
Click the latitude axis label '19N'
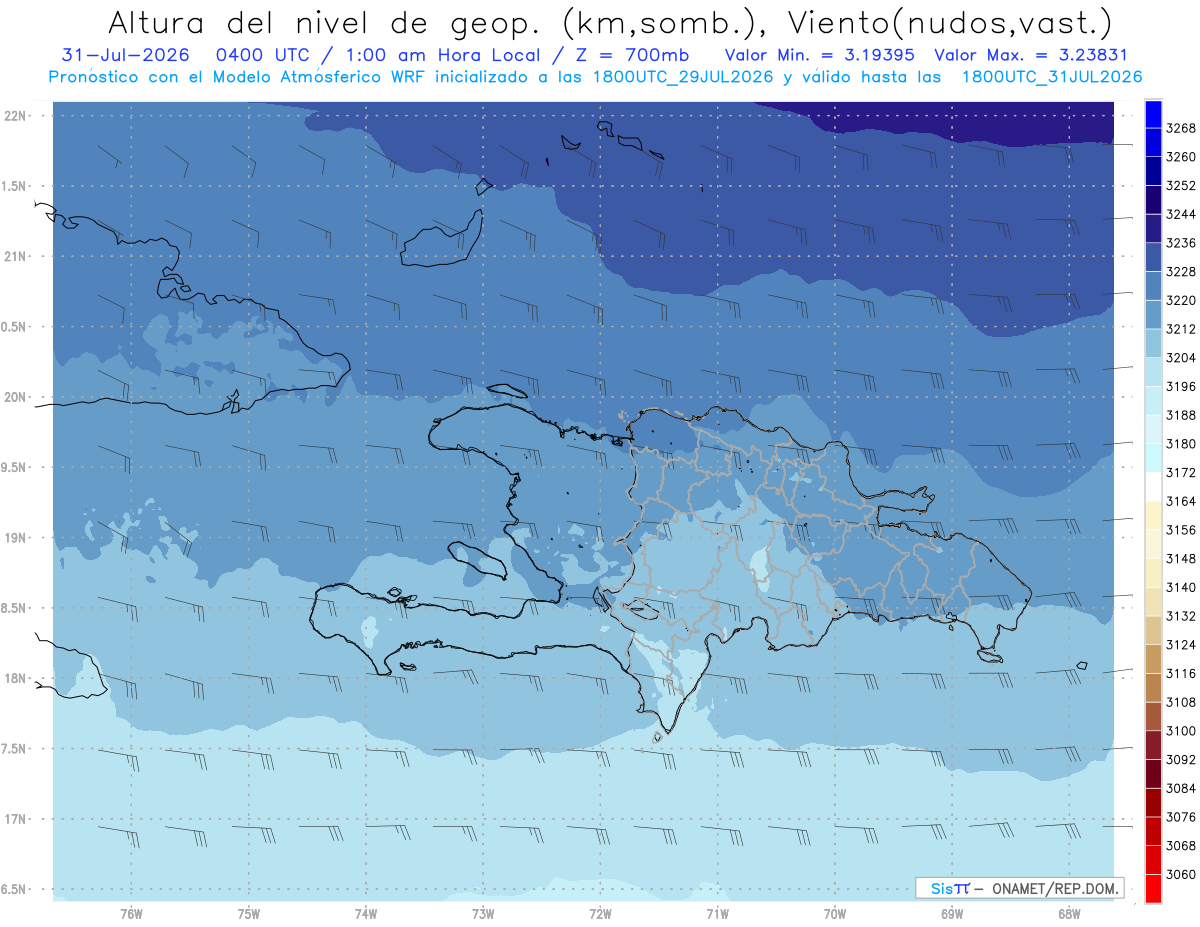click(15, 538)
